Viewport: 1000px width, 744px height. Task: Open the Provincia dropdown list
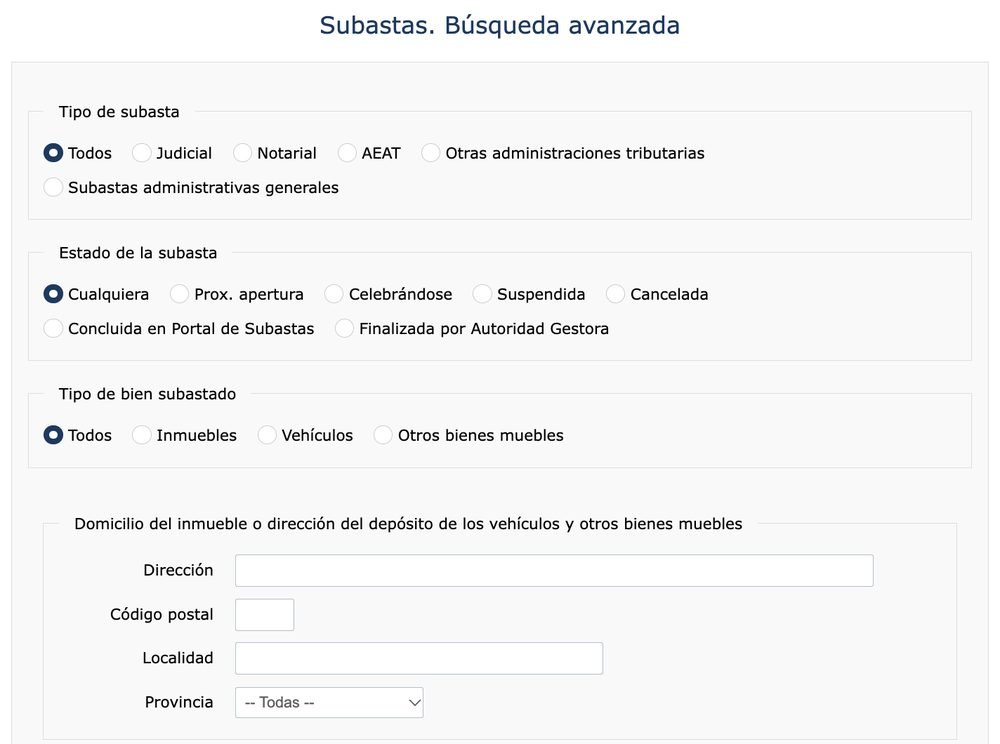pyautogui.click(x=329, y=703)
